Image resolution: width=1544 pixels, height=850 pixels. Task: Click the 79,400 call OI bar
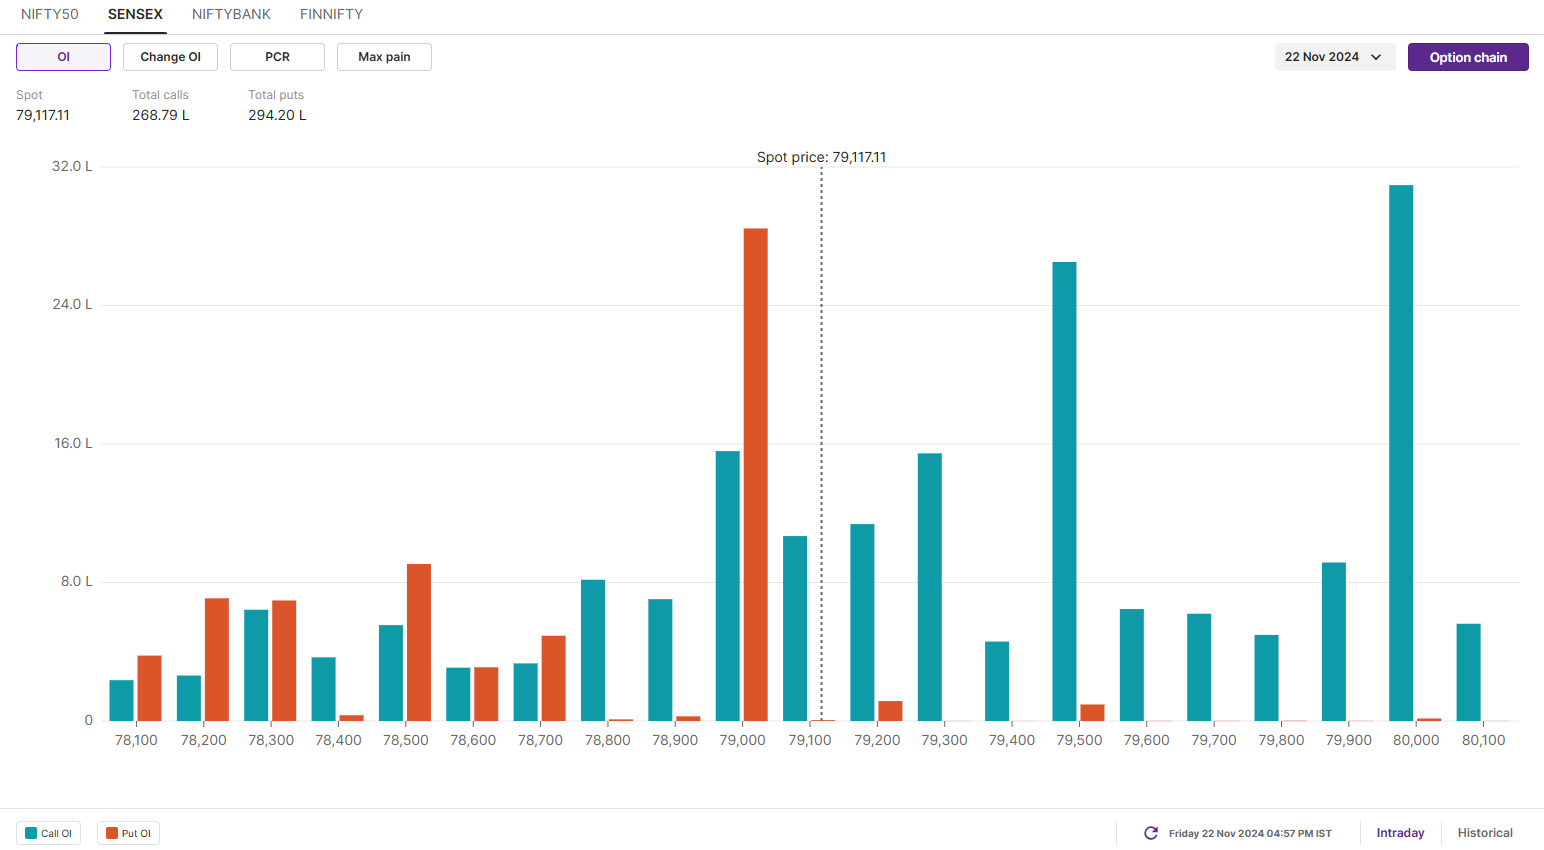click(997, 681)
